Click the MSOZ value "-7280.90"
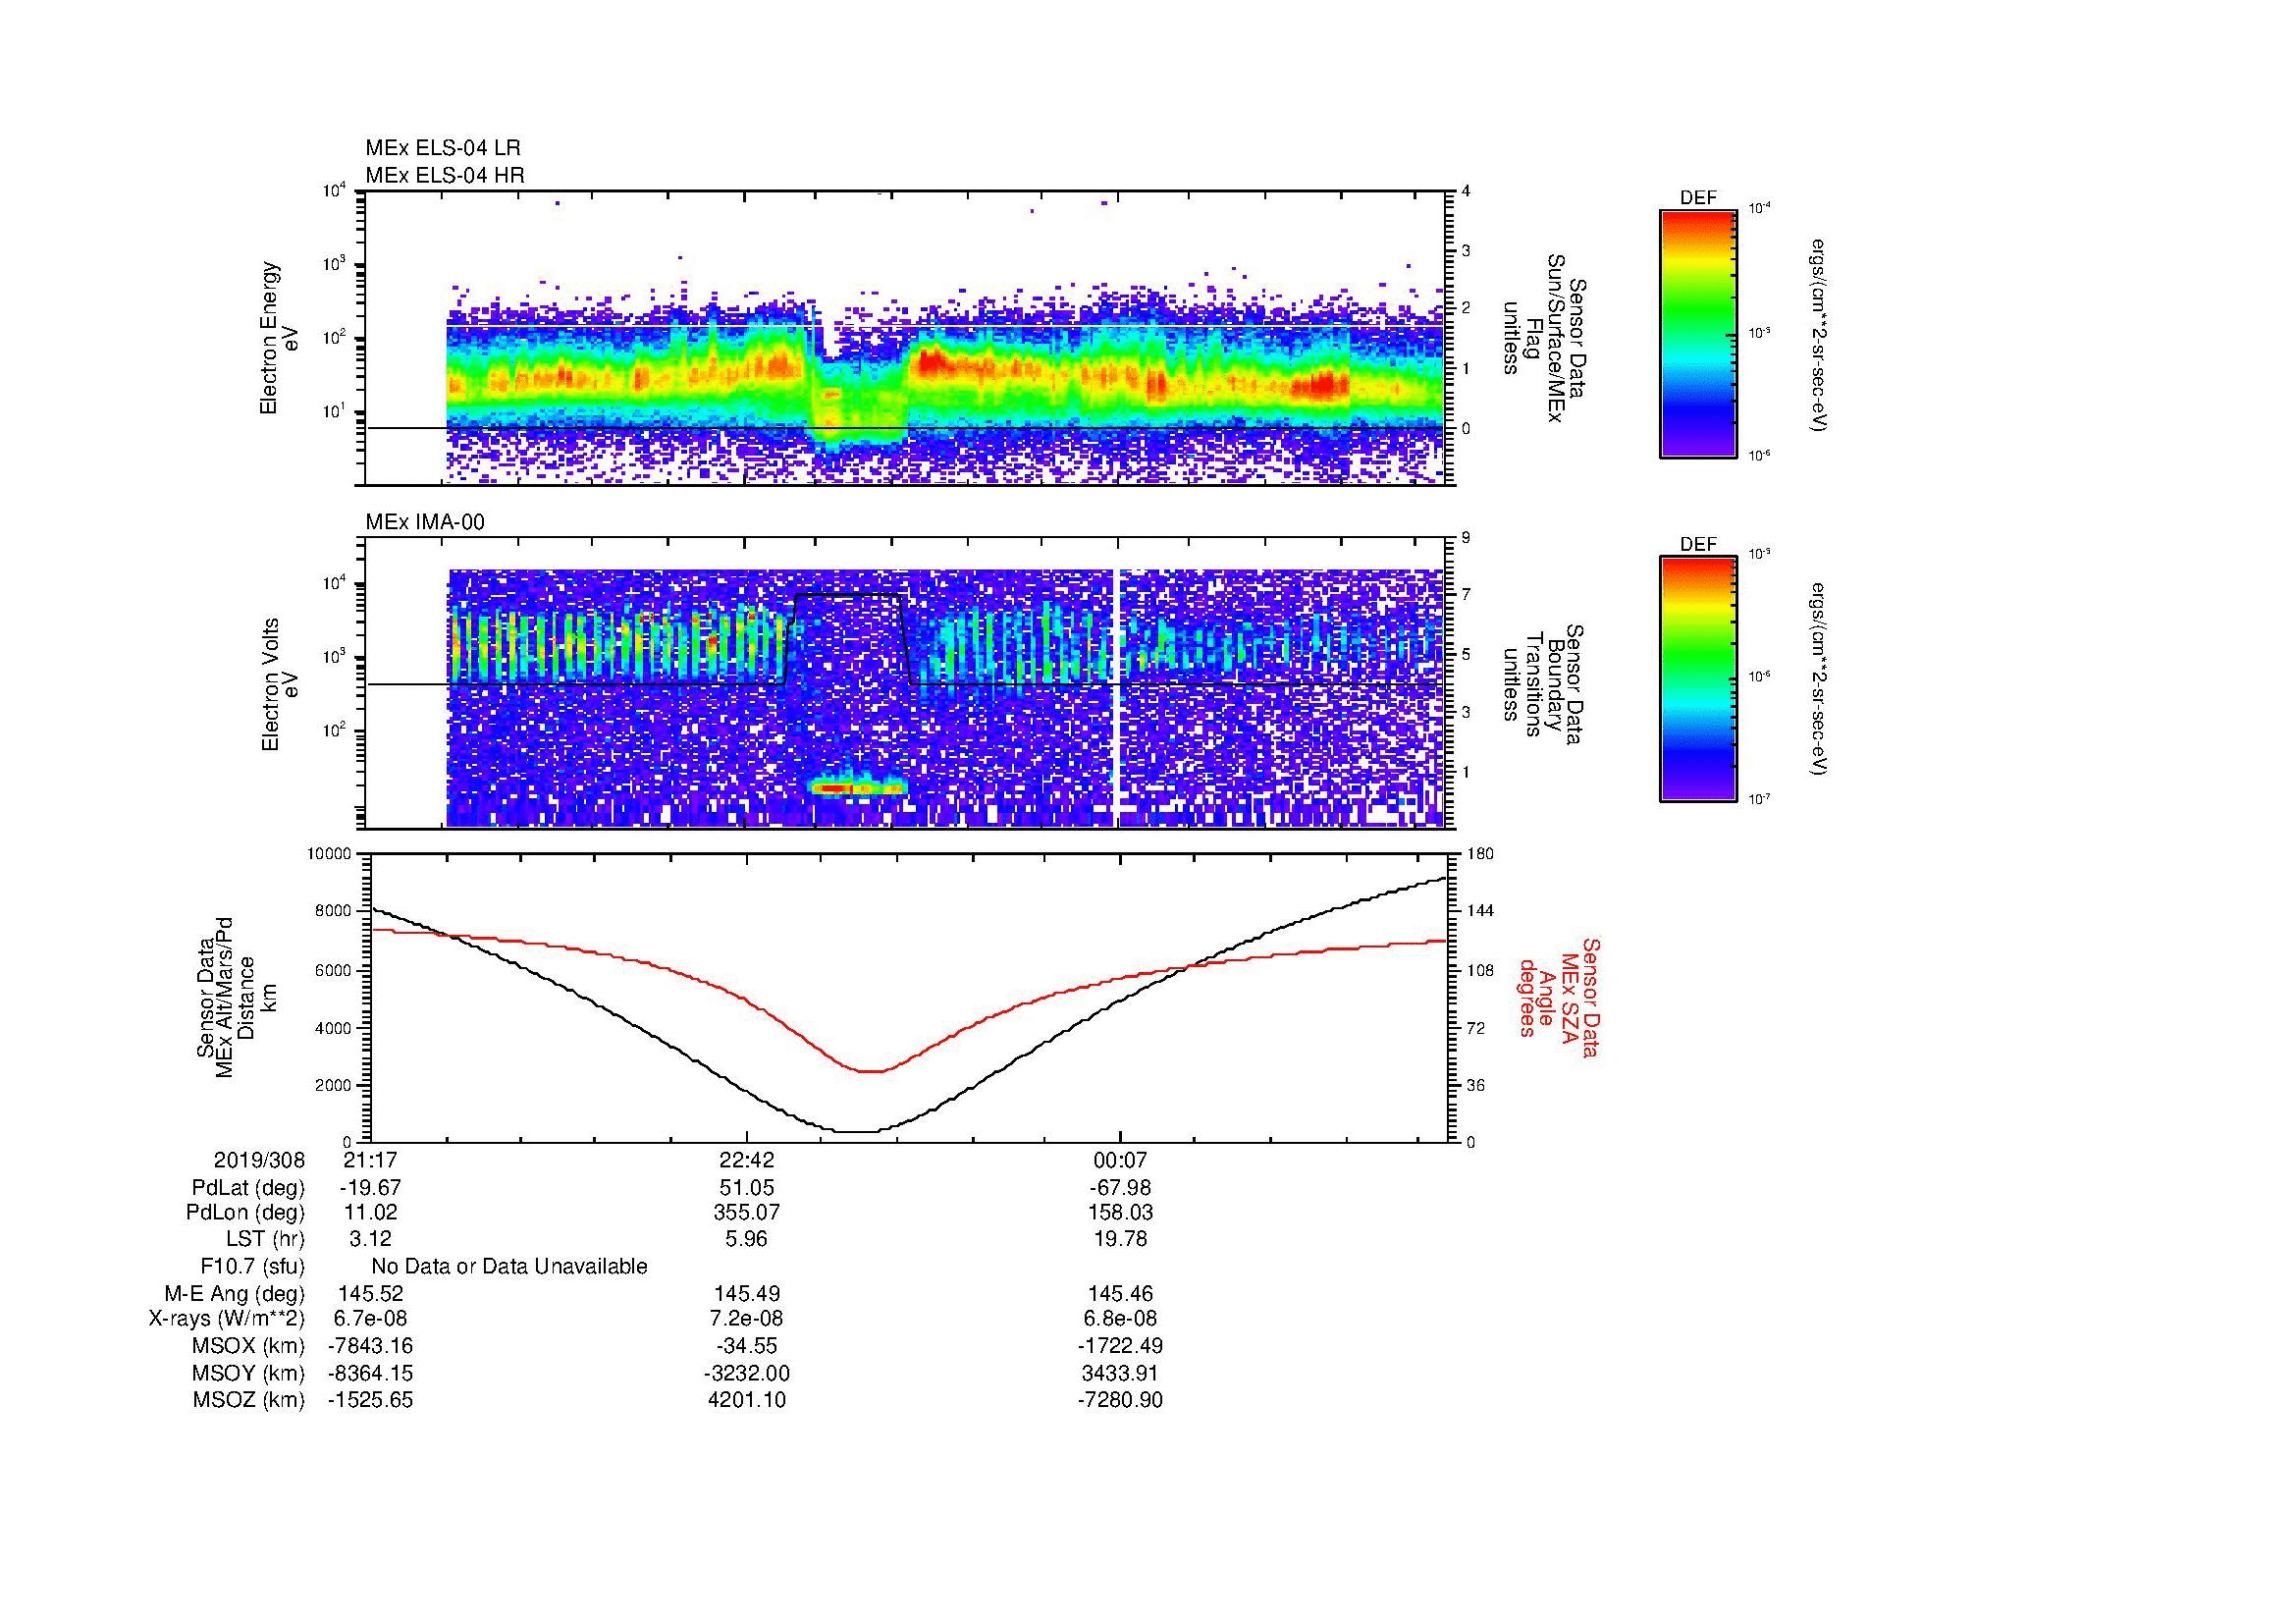Viewport: 2296px width, 1623px height. [1120, 1400]
